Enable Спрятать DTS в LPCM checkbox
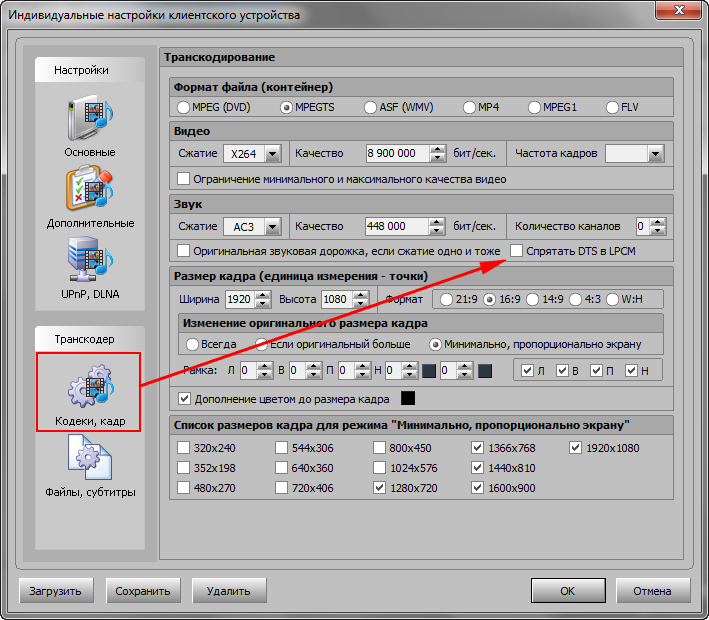 517,250
